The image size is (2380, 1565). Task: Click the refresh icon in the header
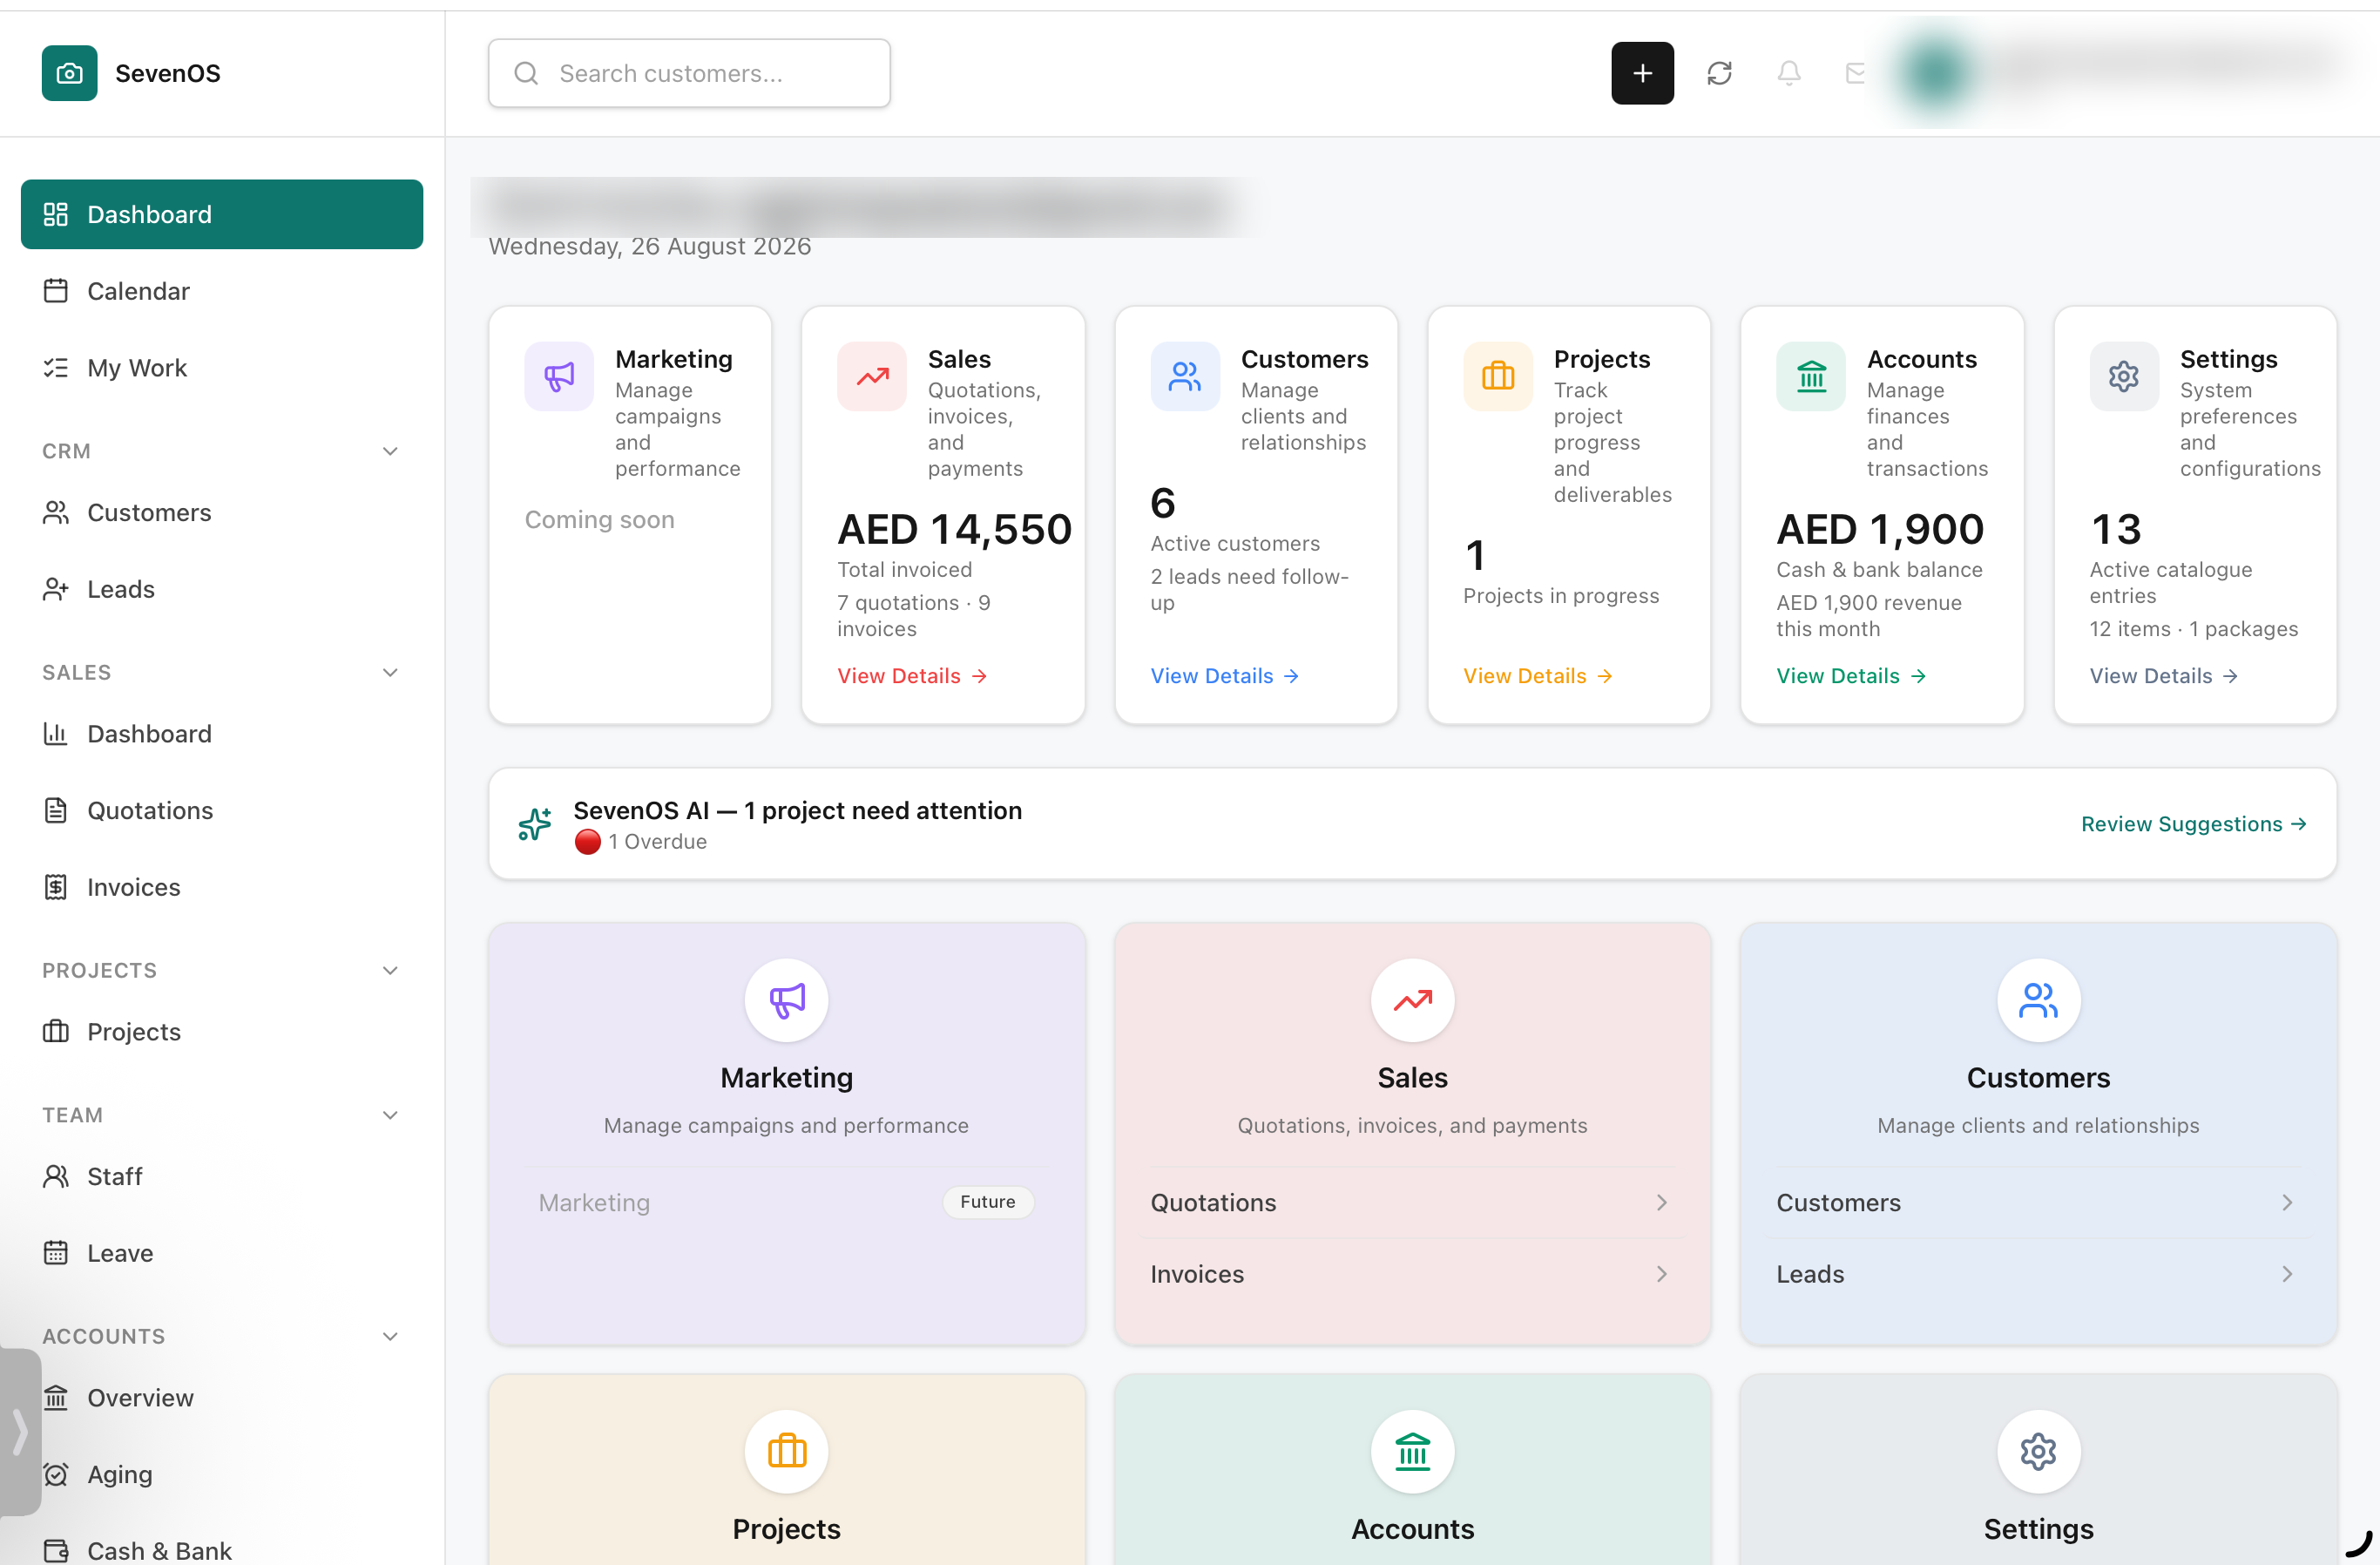point(1719,73)
